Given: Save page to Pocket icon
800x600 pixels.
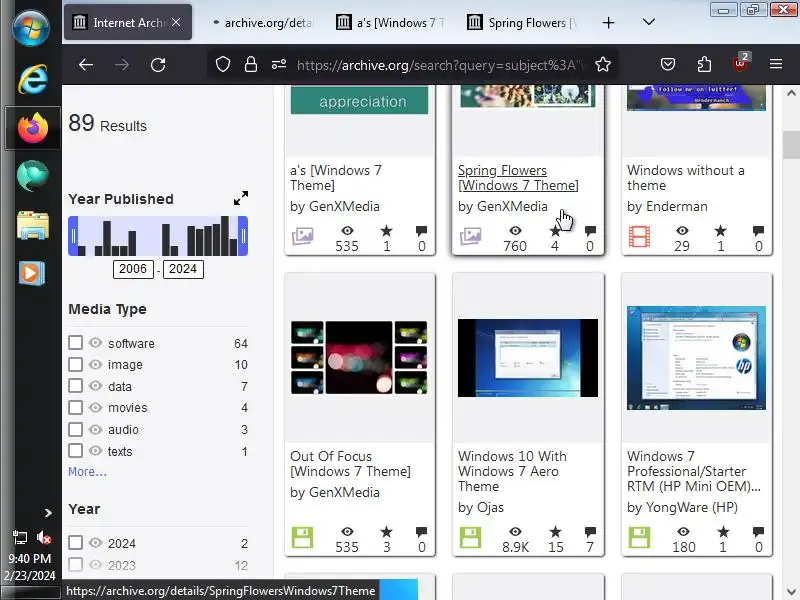Looking at the screenshot, I should coord(668,65).
